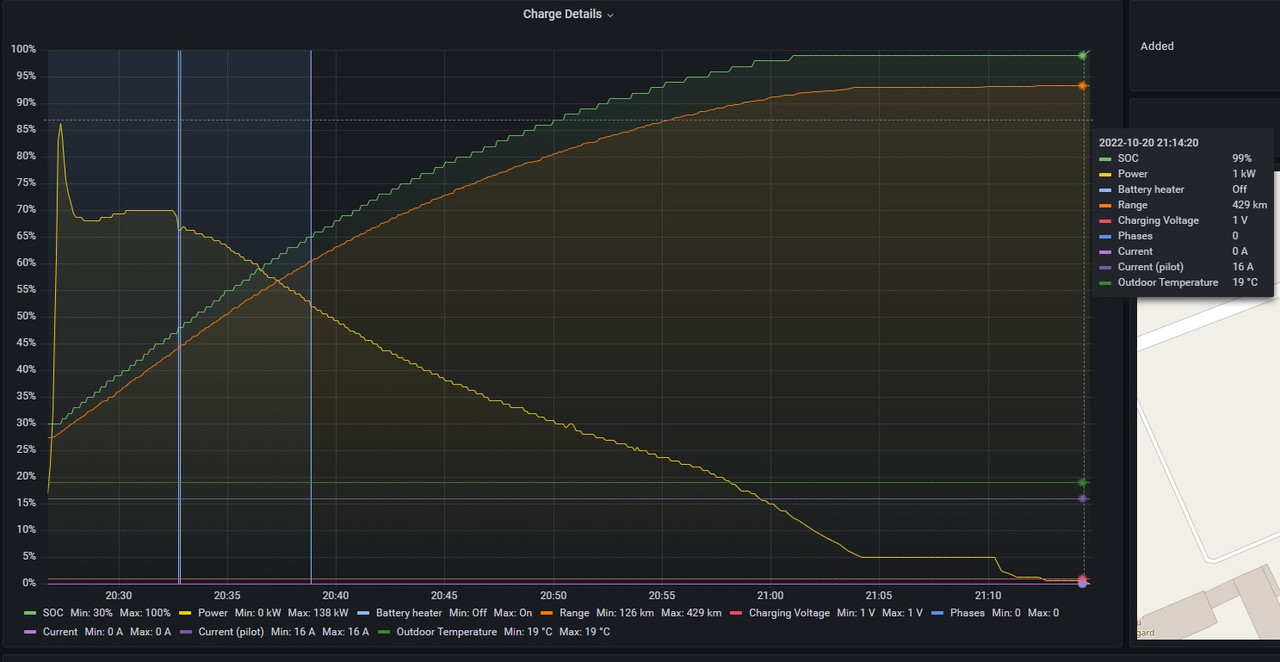Click the 100% y-axis label
1280x662 pixels.
pos(24,49)
